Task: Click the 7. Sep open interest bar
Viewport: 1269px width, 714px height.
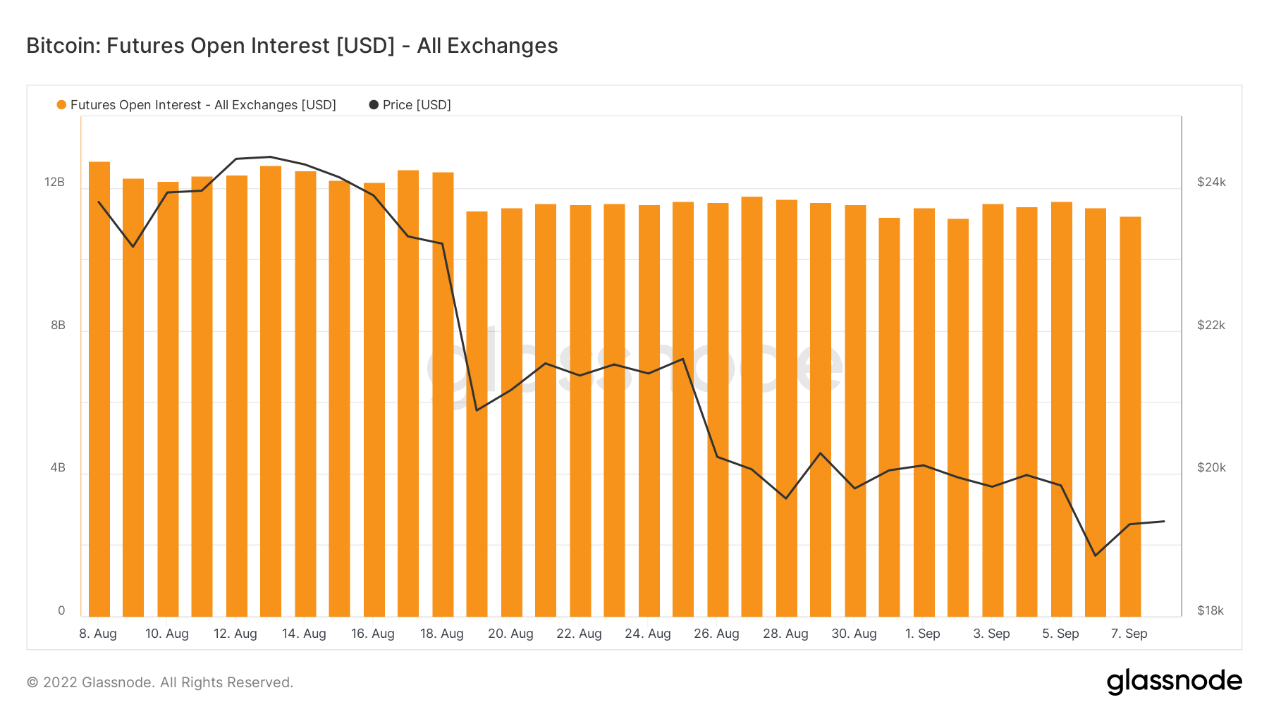Action: point(1130,417)
